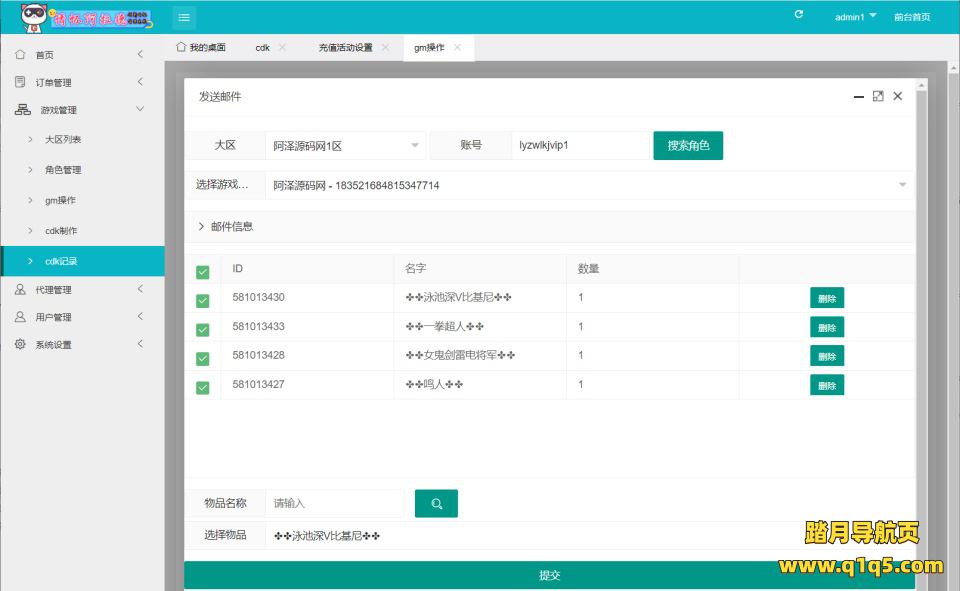
Task: Click the hamburger menu toggle icon
Action: (x=184, y=17)
